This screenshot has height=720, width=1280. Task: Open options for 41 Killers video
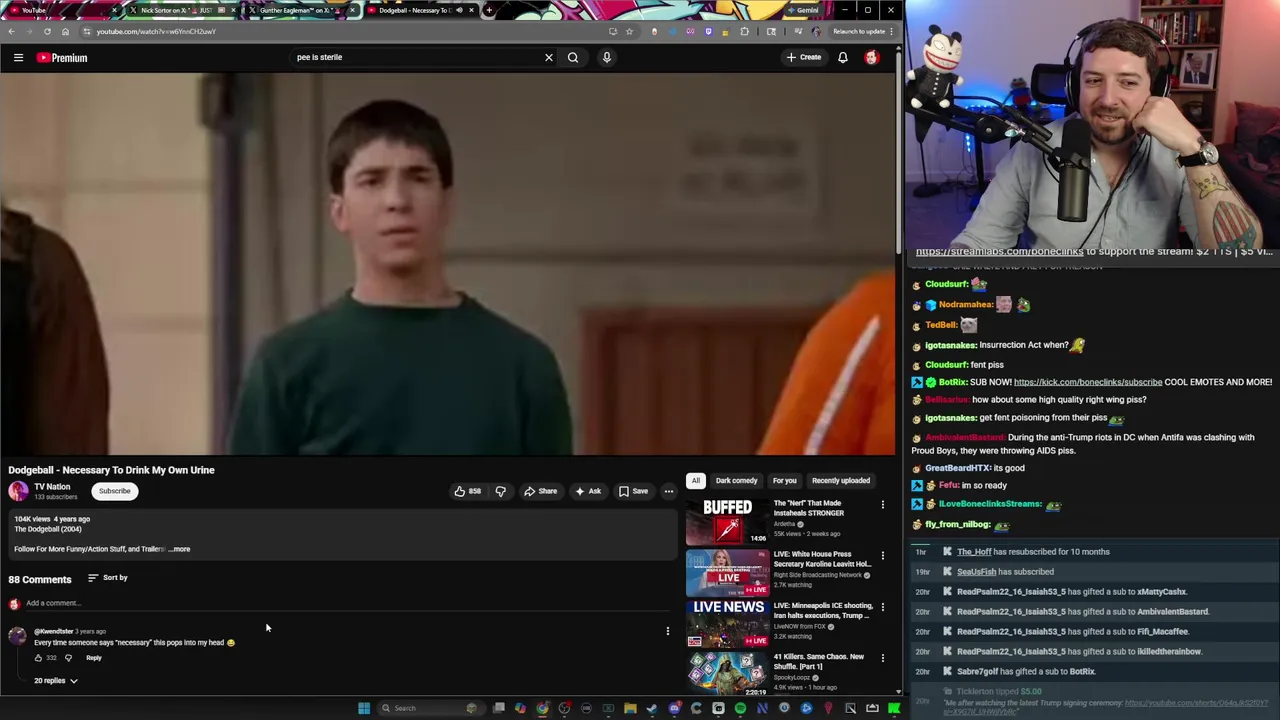click(882, 658)
